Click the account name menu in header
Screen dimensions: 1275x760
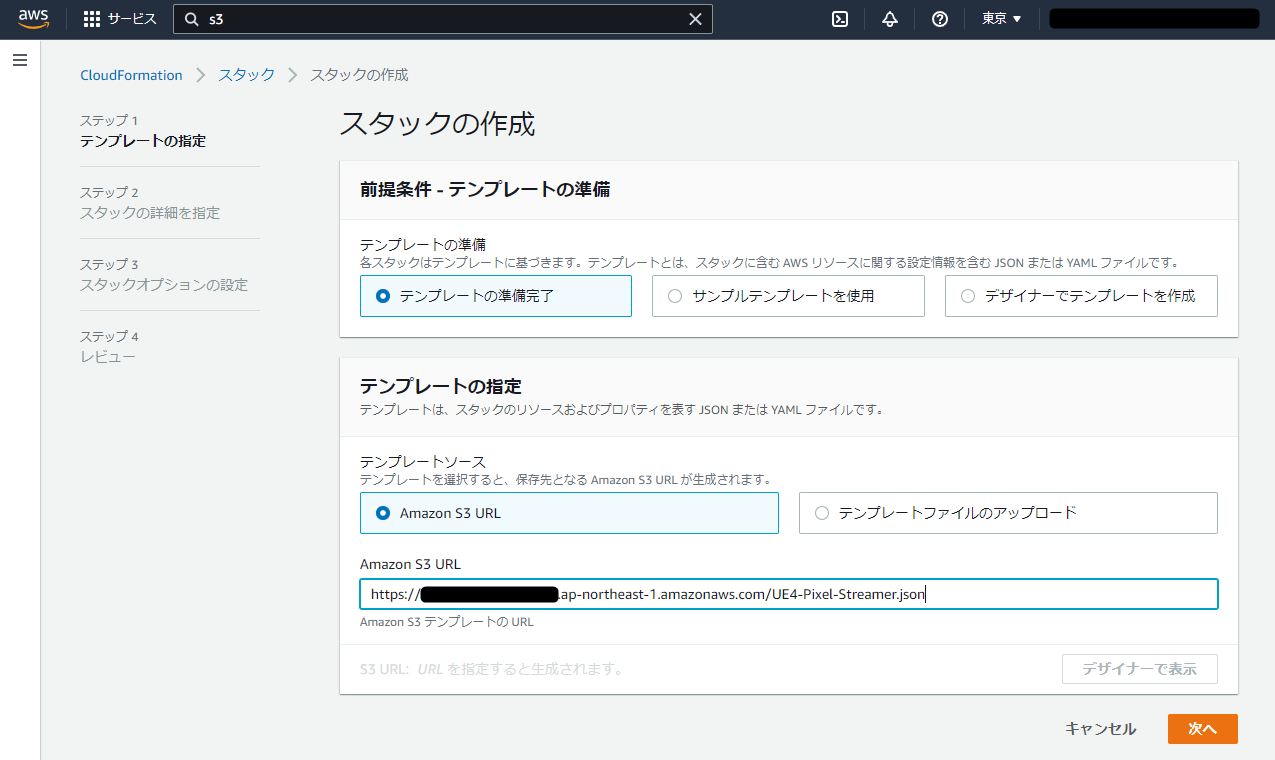[1154, 19]
